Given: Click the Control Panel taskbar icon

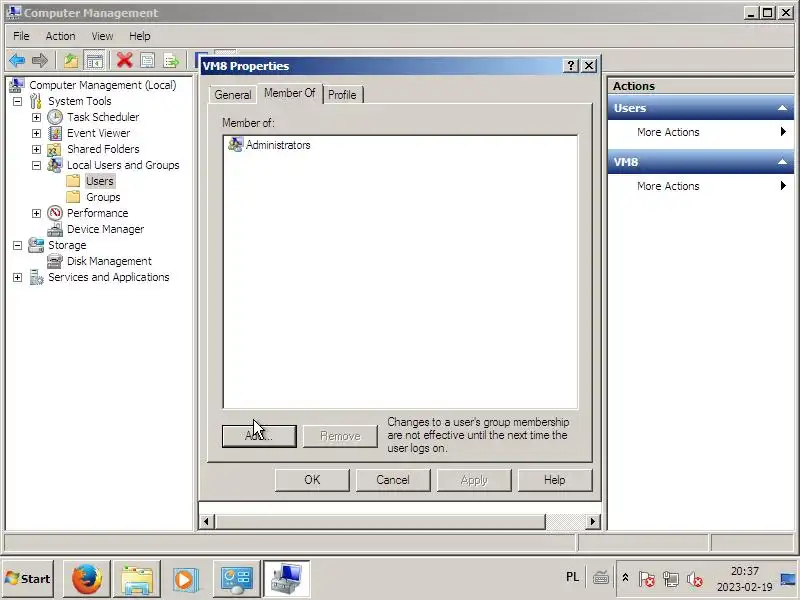Looking at the screenshot, I should (236, 579).
